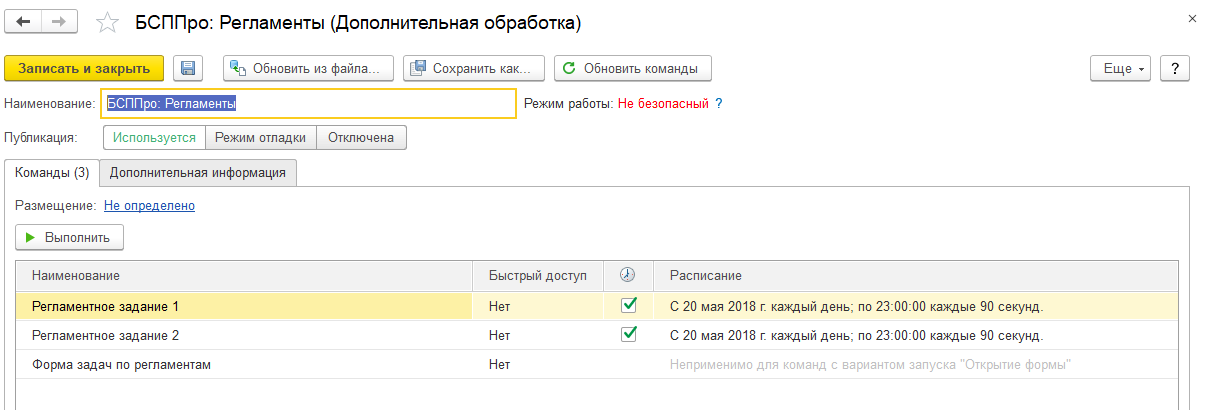
Task: Switch to Дополнительная информация tab
Action: click(x=198, y=172)
